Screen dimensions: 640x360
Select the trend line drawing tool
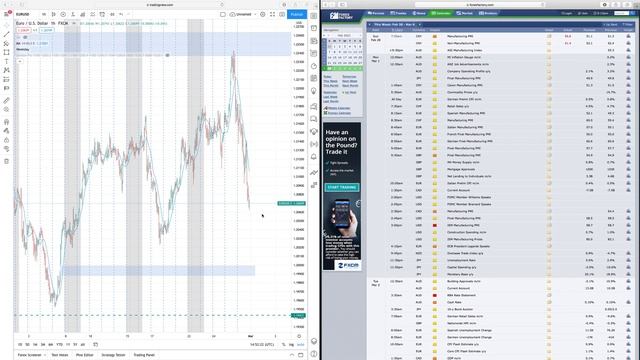tap(6, 34)
